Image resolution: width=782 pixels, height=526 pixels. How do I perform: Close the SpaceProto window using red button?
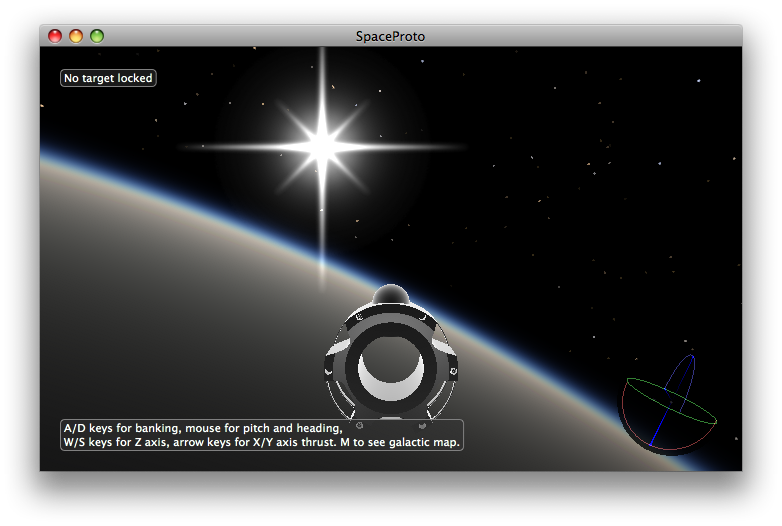point(55,36)
